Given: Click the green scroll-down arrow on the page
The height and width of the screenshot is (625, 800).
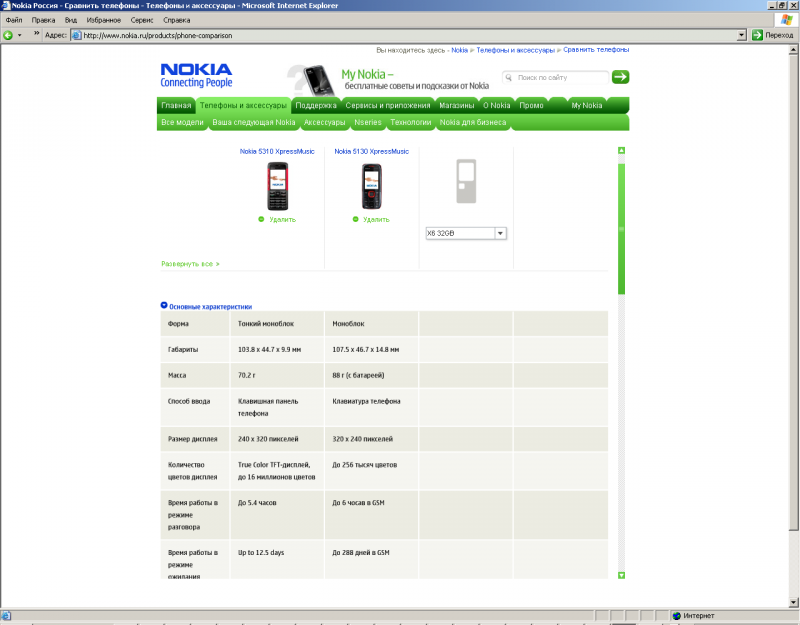Looking at the screenshot, I should [621, 575].
